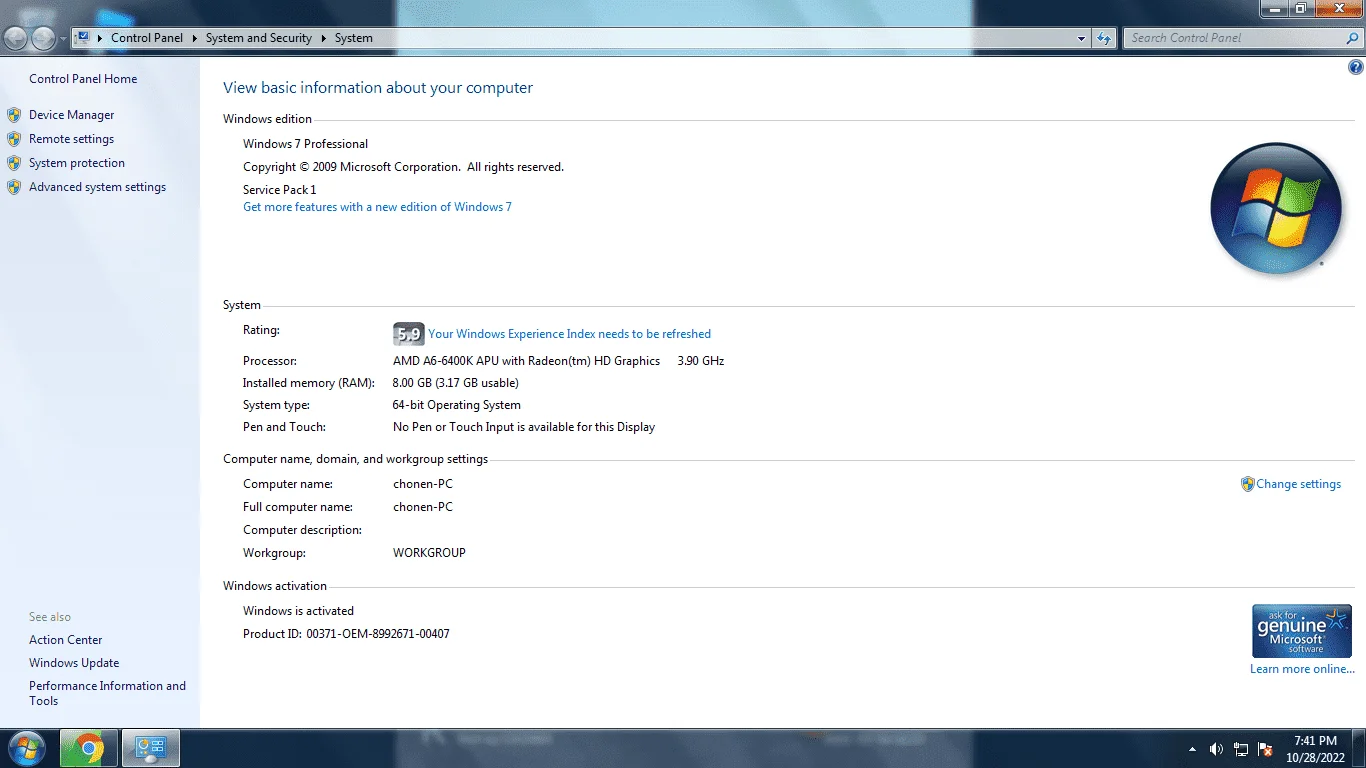Open the Start menu orb
Screen dimensions: 1366x768
(25, 749)
